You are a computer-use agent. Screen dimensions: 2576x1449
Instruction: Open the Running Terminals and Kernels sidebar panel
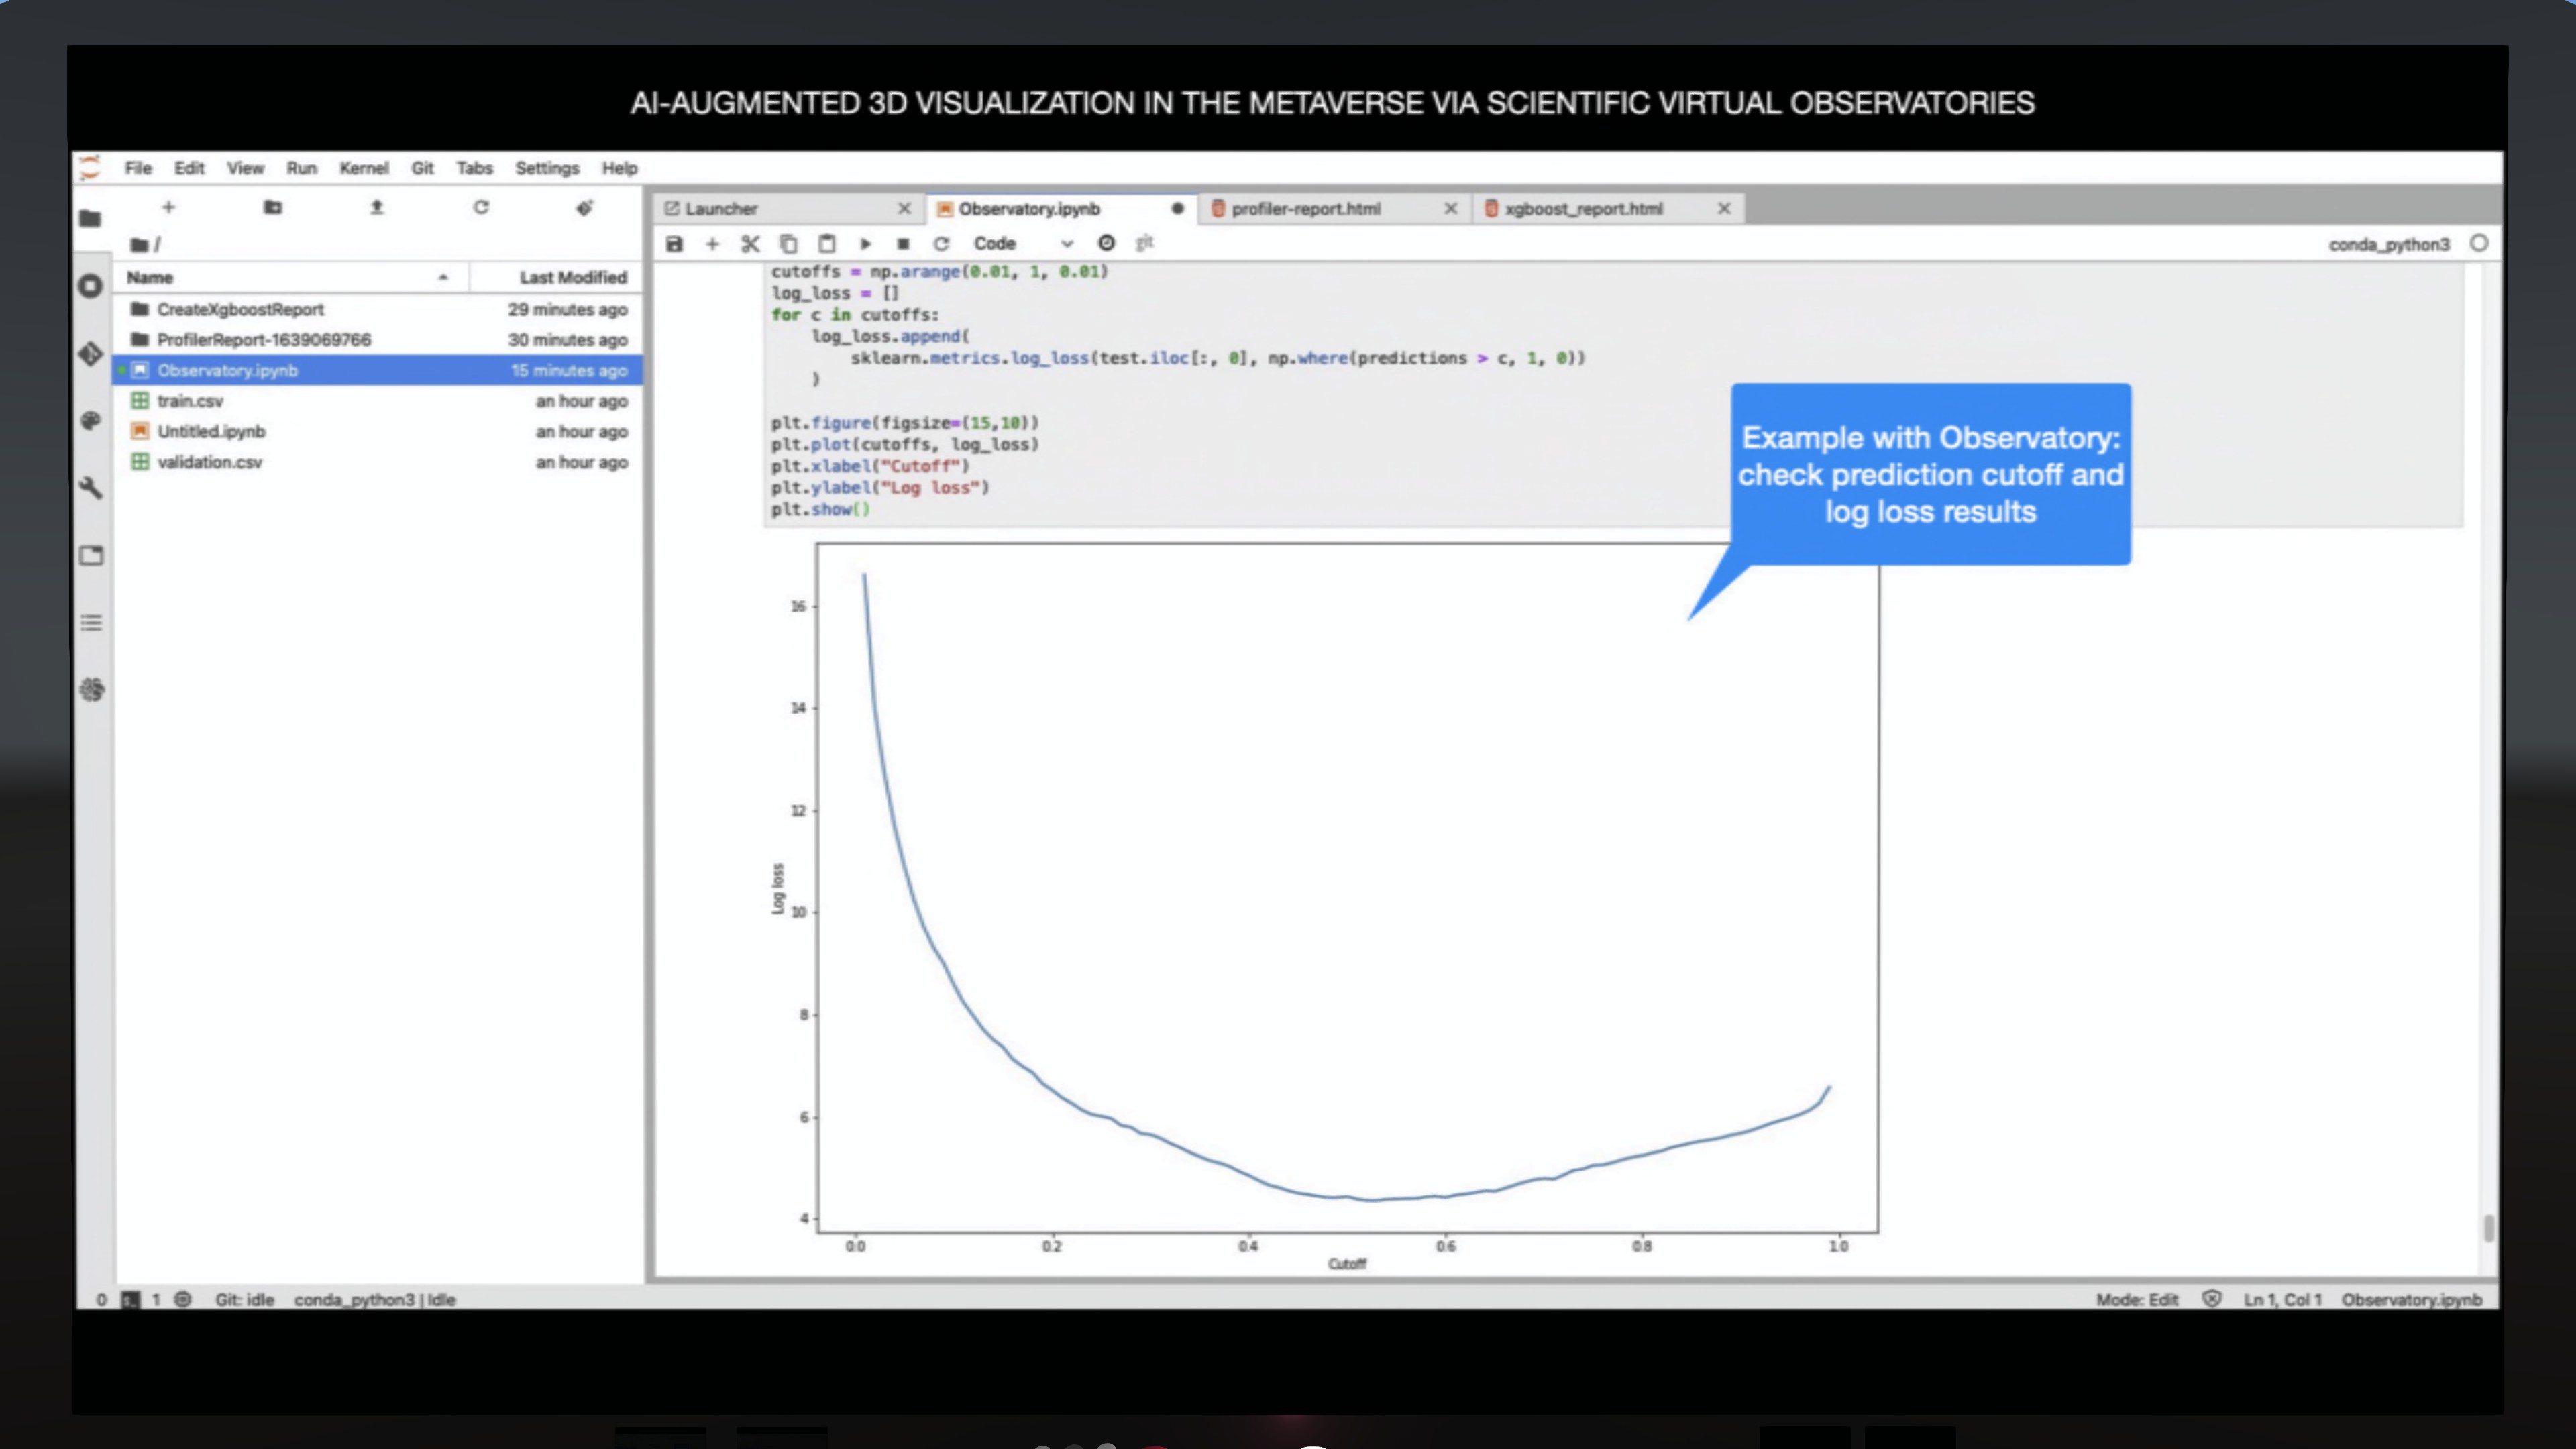point(90,286)
